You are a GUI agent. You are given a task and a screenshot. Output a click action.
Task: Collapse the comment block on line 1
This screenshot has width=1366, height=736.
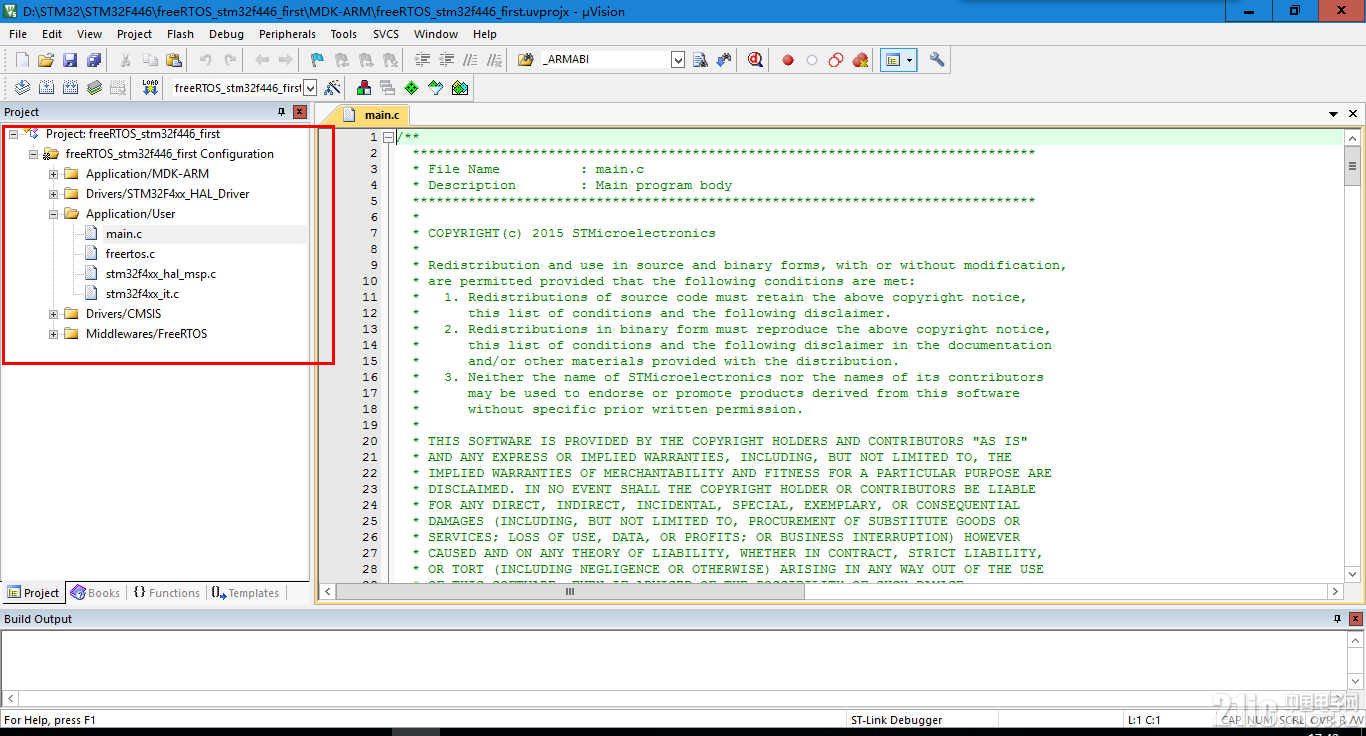coord(389,137)
